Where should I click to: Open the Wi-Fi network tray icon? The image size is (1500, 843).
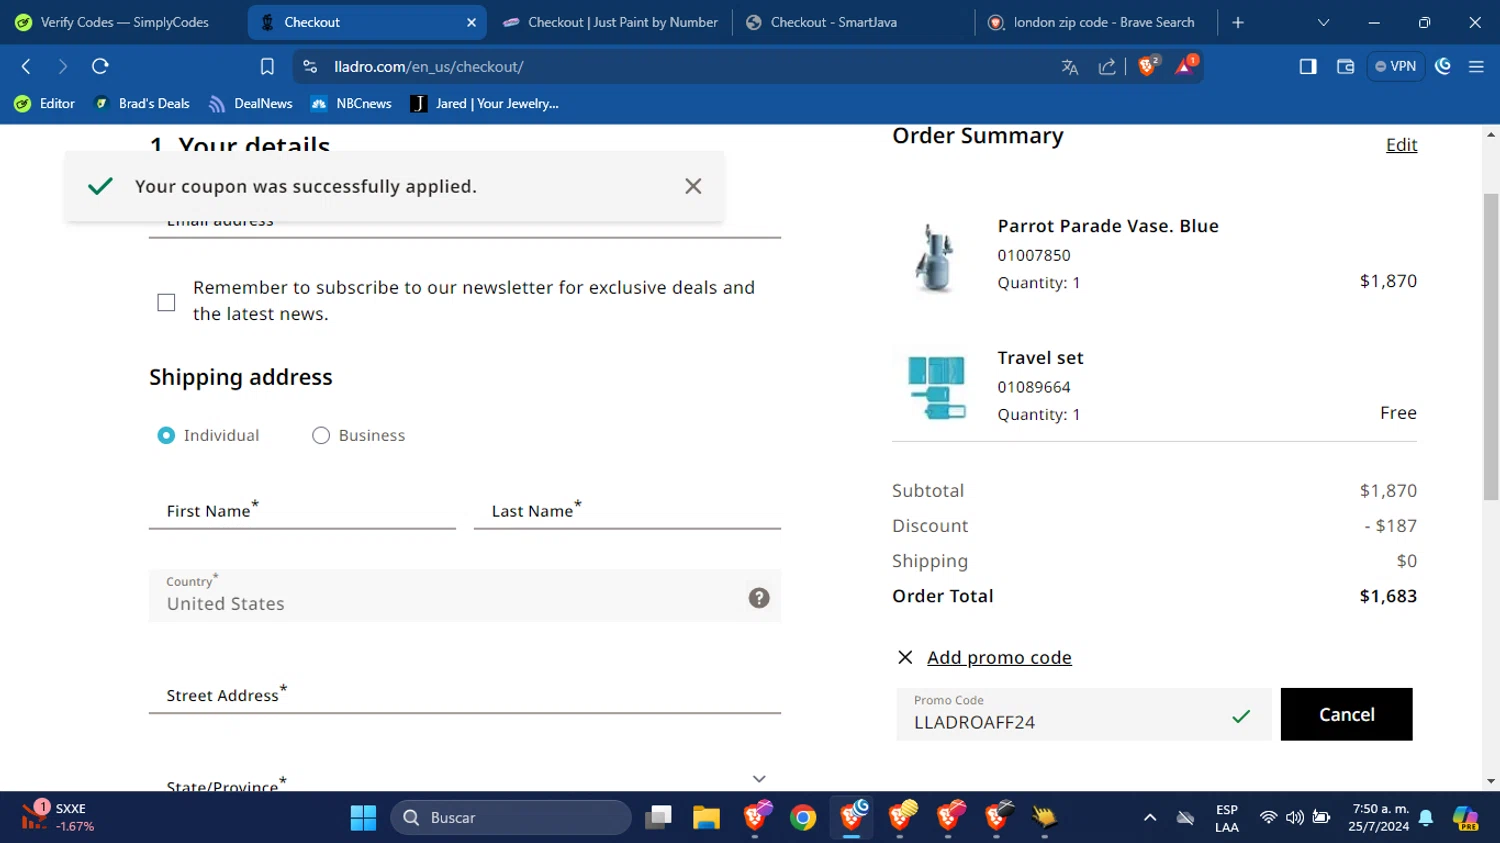point(1268,818)
